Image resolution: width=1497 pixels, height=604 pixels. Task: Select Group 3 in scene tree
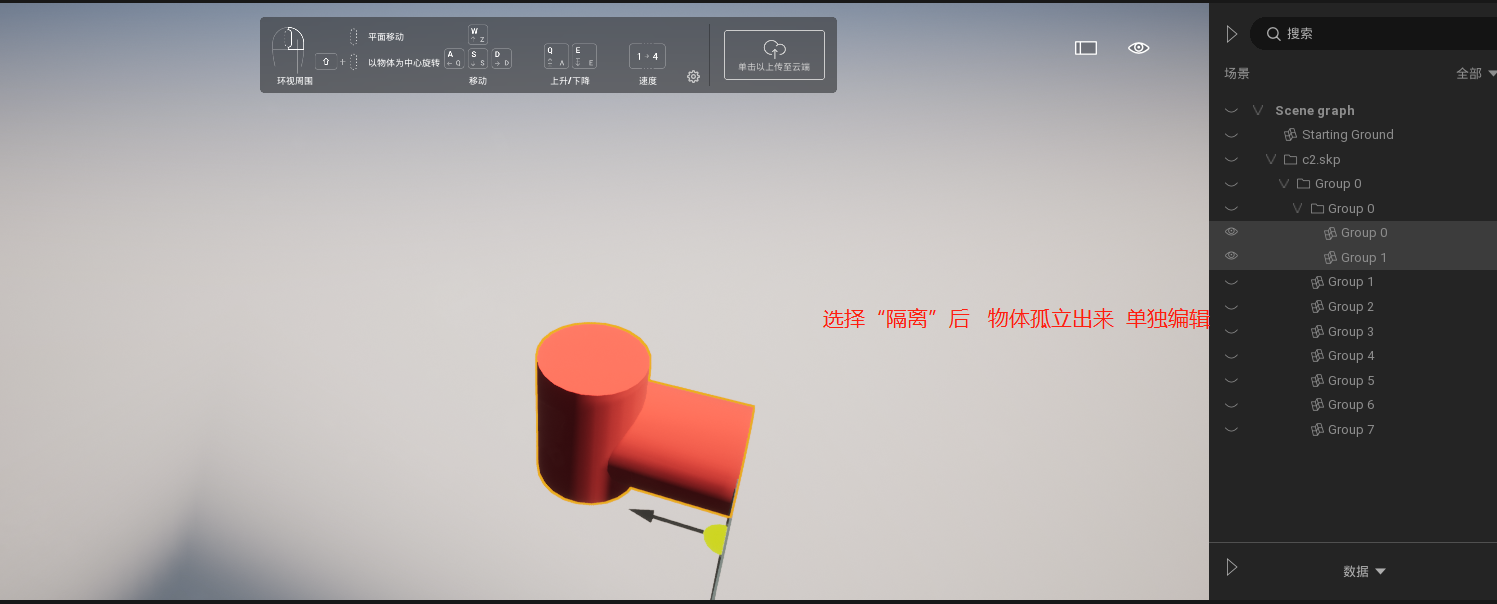click(1350, 332)
